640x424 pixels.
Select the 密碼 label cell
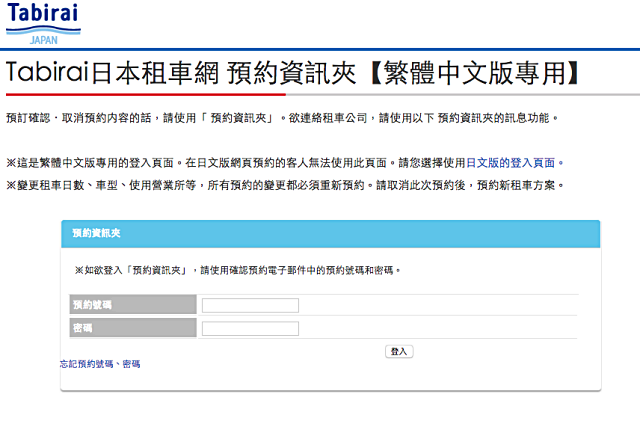pyautogui.click(x=133, y=328)
